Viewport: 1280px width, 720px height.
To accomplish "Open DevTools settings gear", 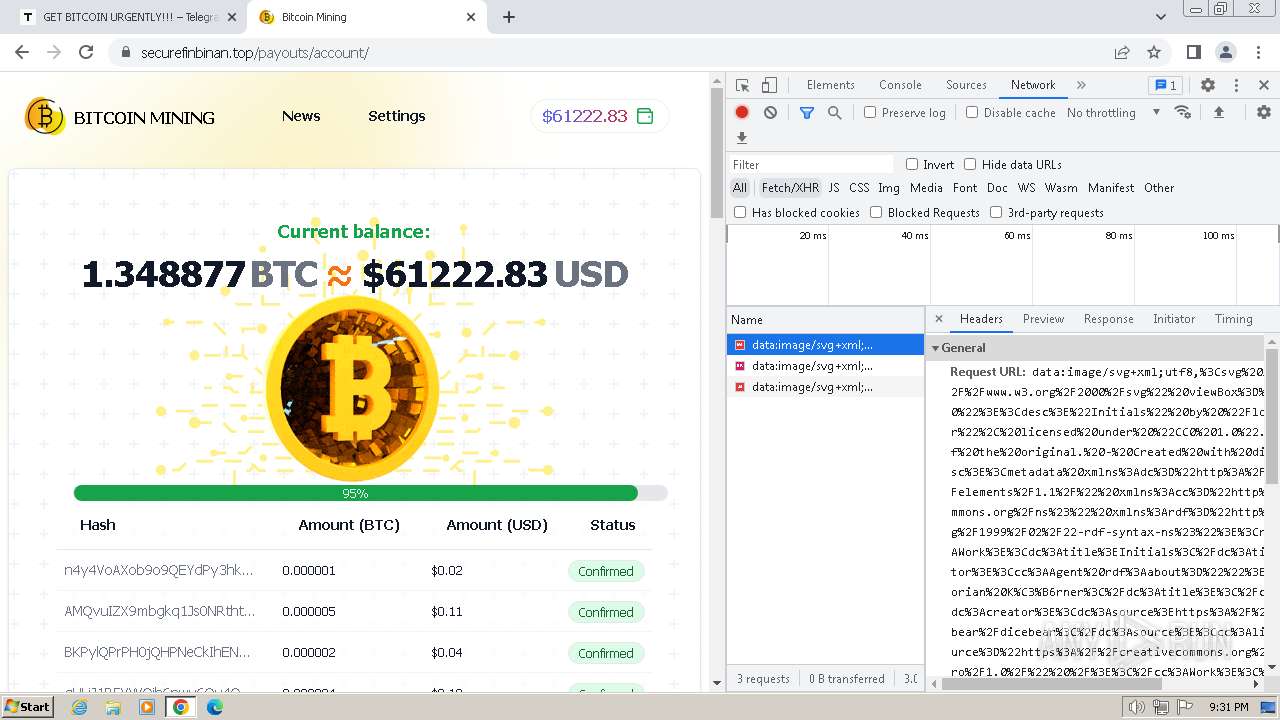I will pos(1208,85).
